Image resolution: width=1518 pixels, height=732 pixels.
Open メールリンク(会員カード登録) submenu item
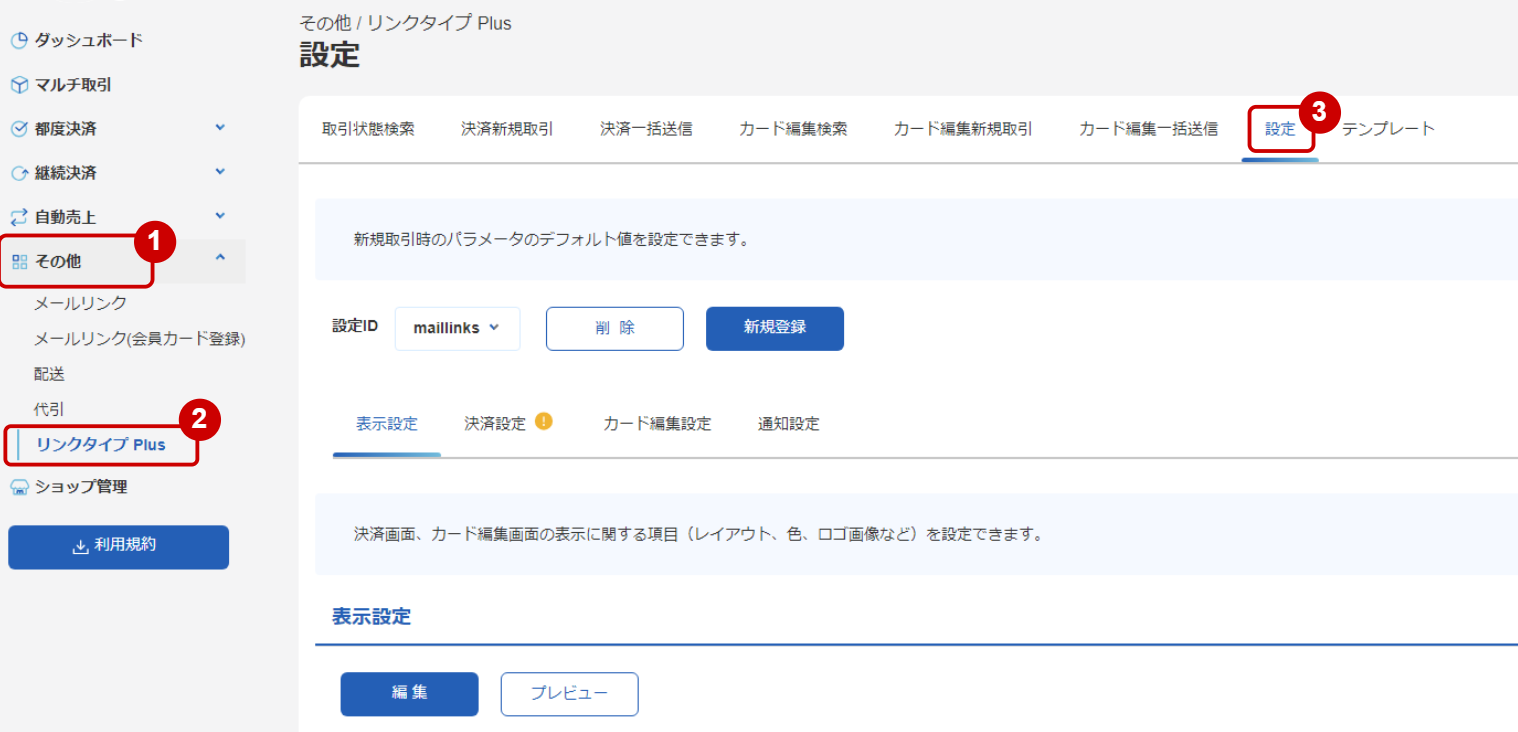(140, 339)
